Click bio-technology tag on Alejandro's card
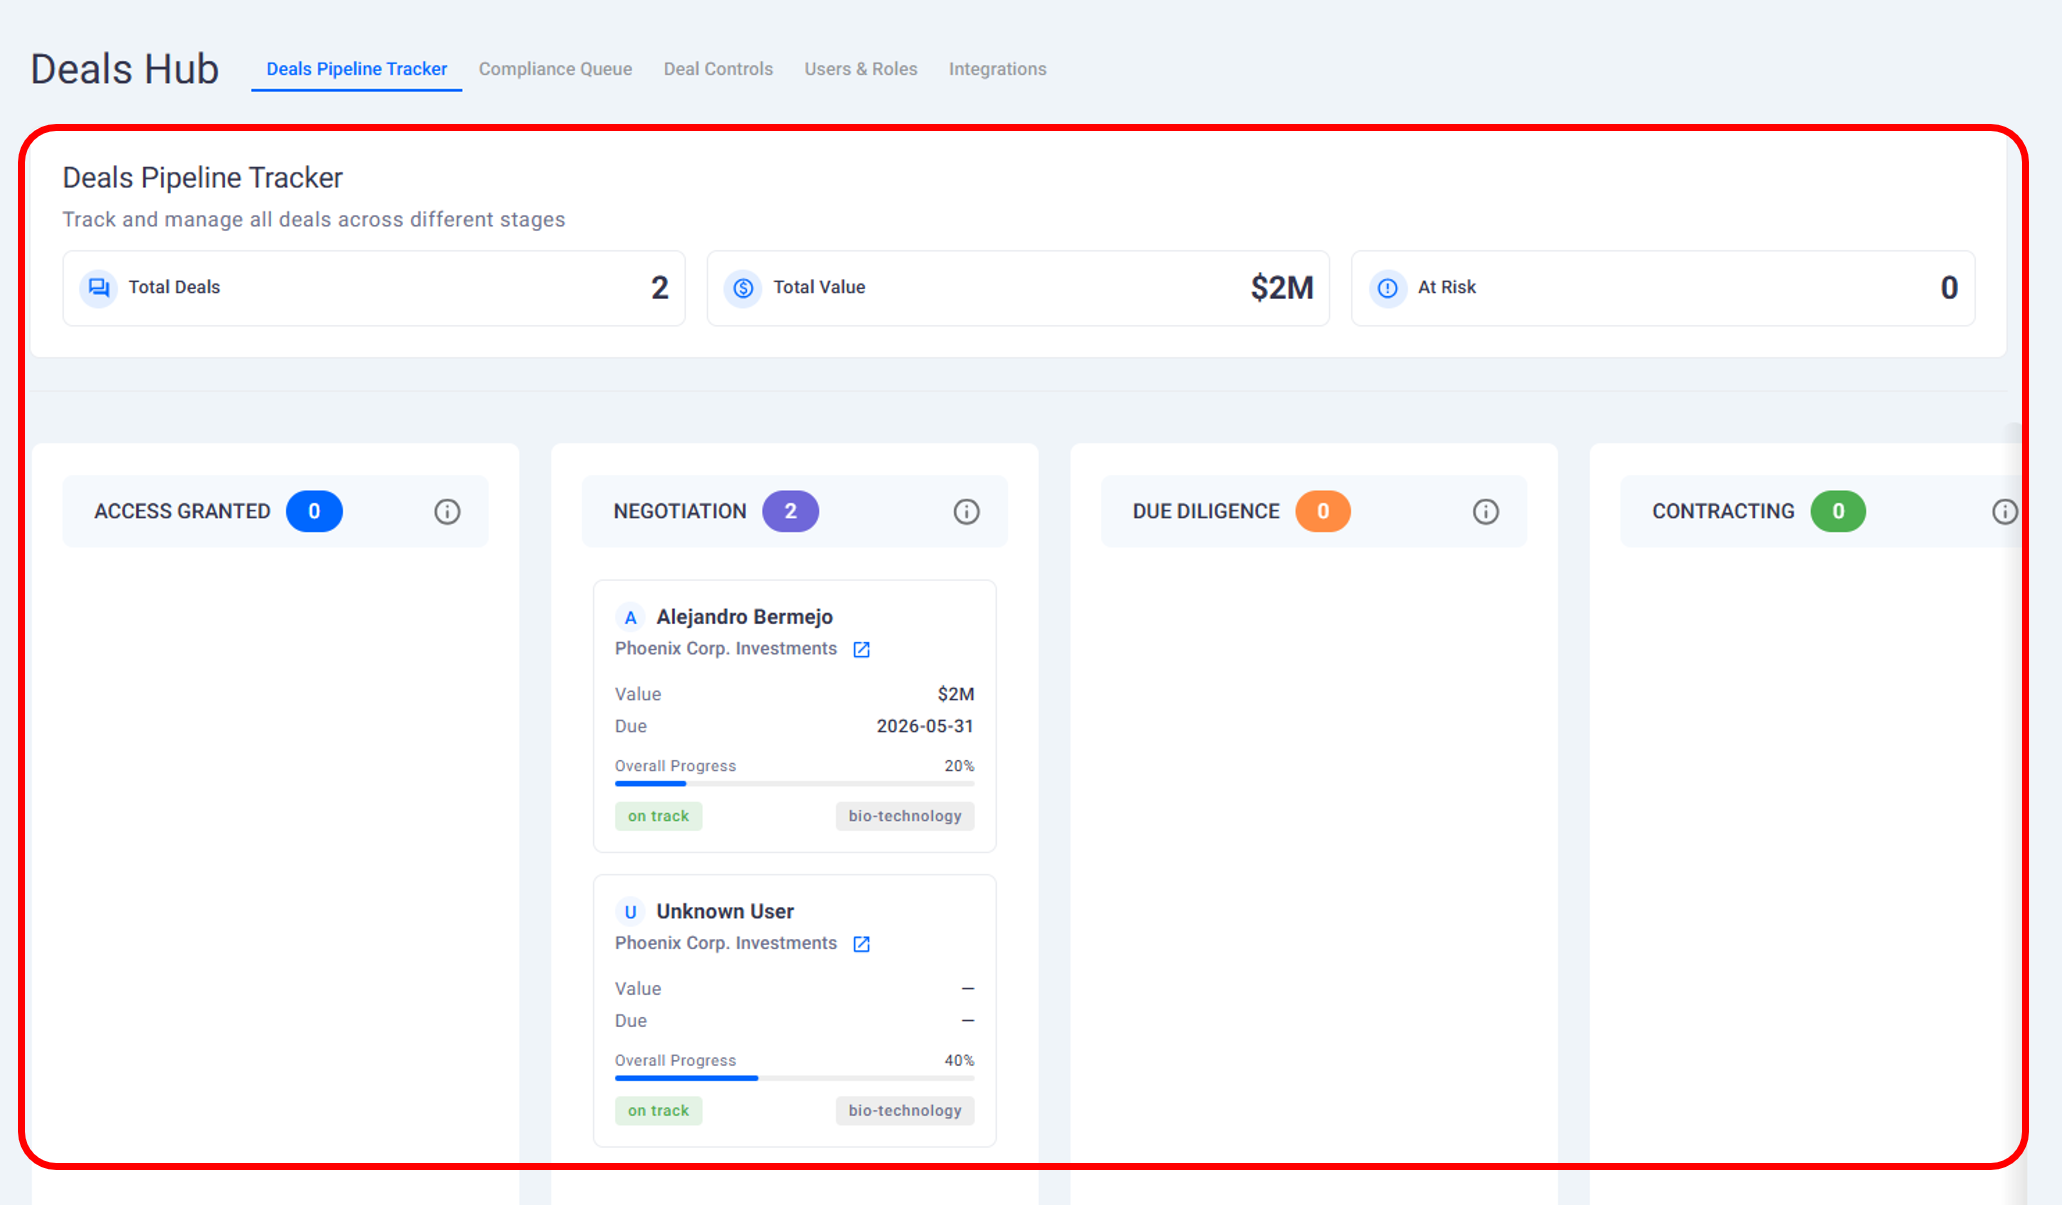 click(x=904, y=816)
